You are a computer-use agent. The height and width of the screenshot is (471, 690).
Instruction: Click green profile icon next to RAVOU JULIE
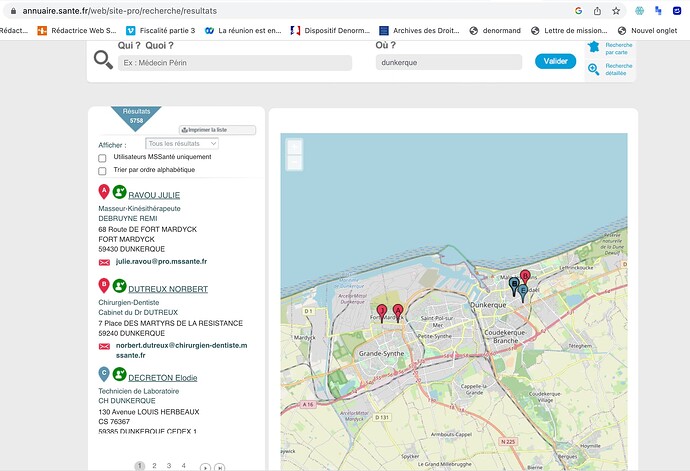[x=119, y=192]
